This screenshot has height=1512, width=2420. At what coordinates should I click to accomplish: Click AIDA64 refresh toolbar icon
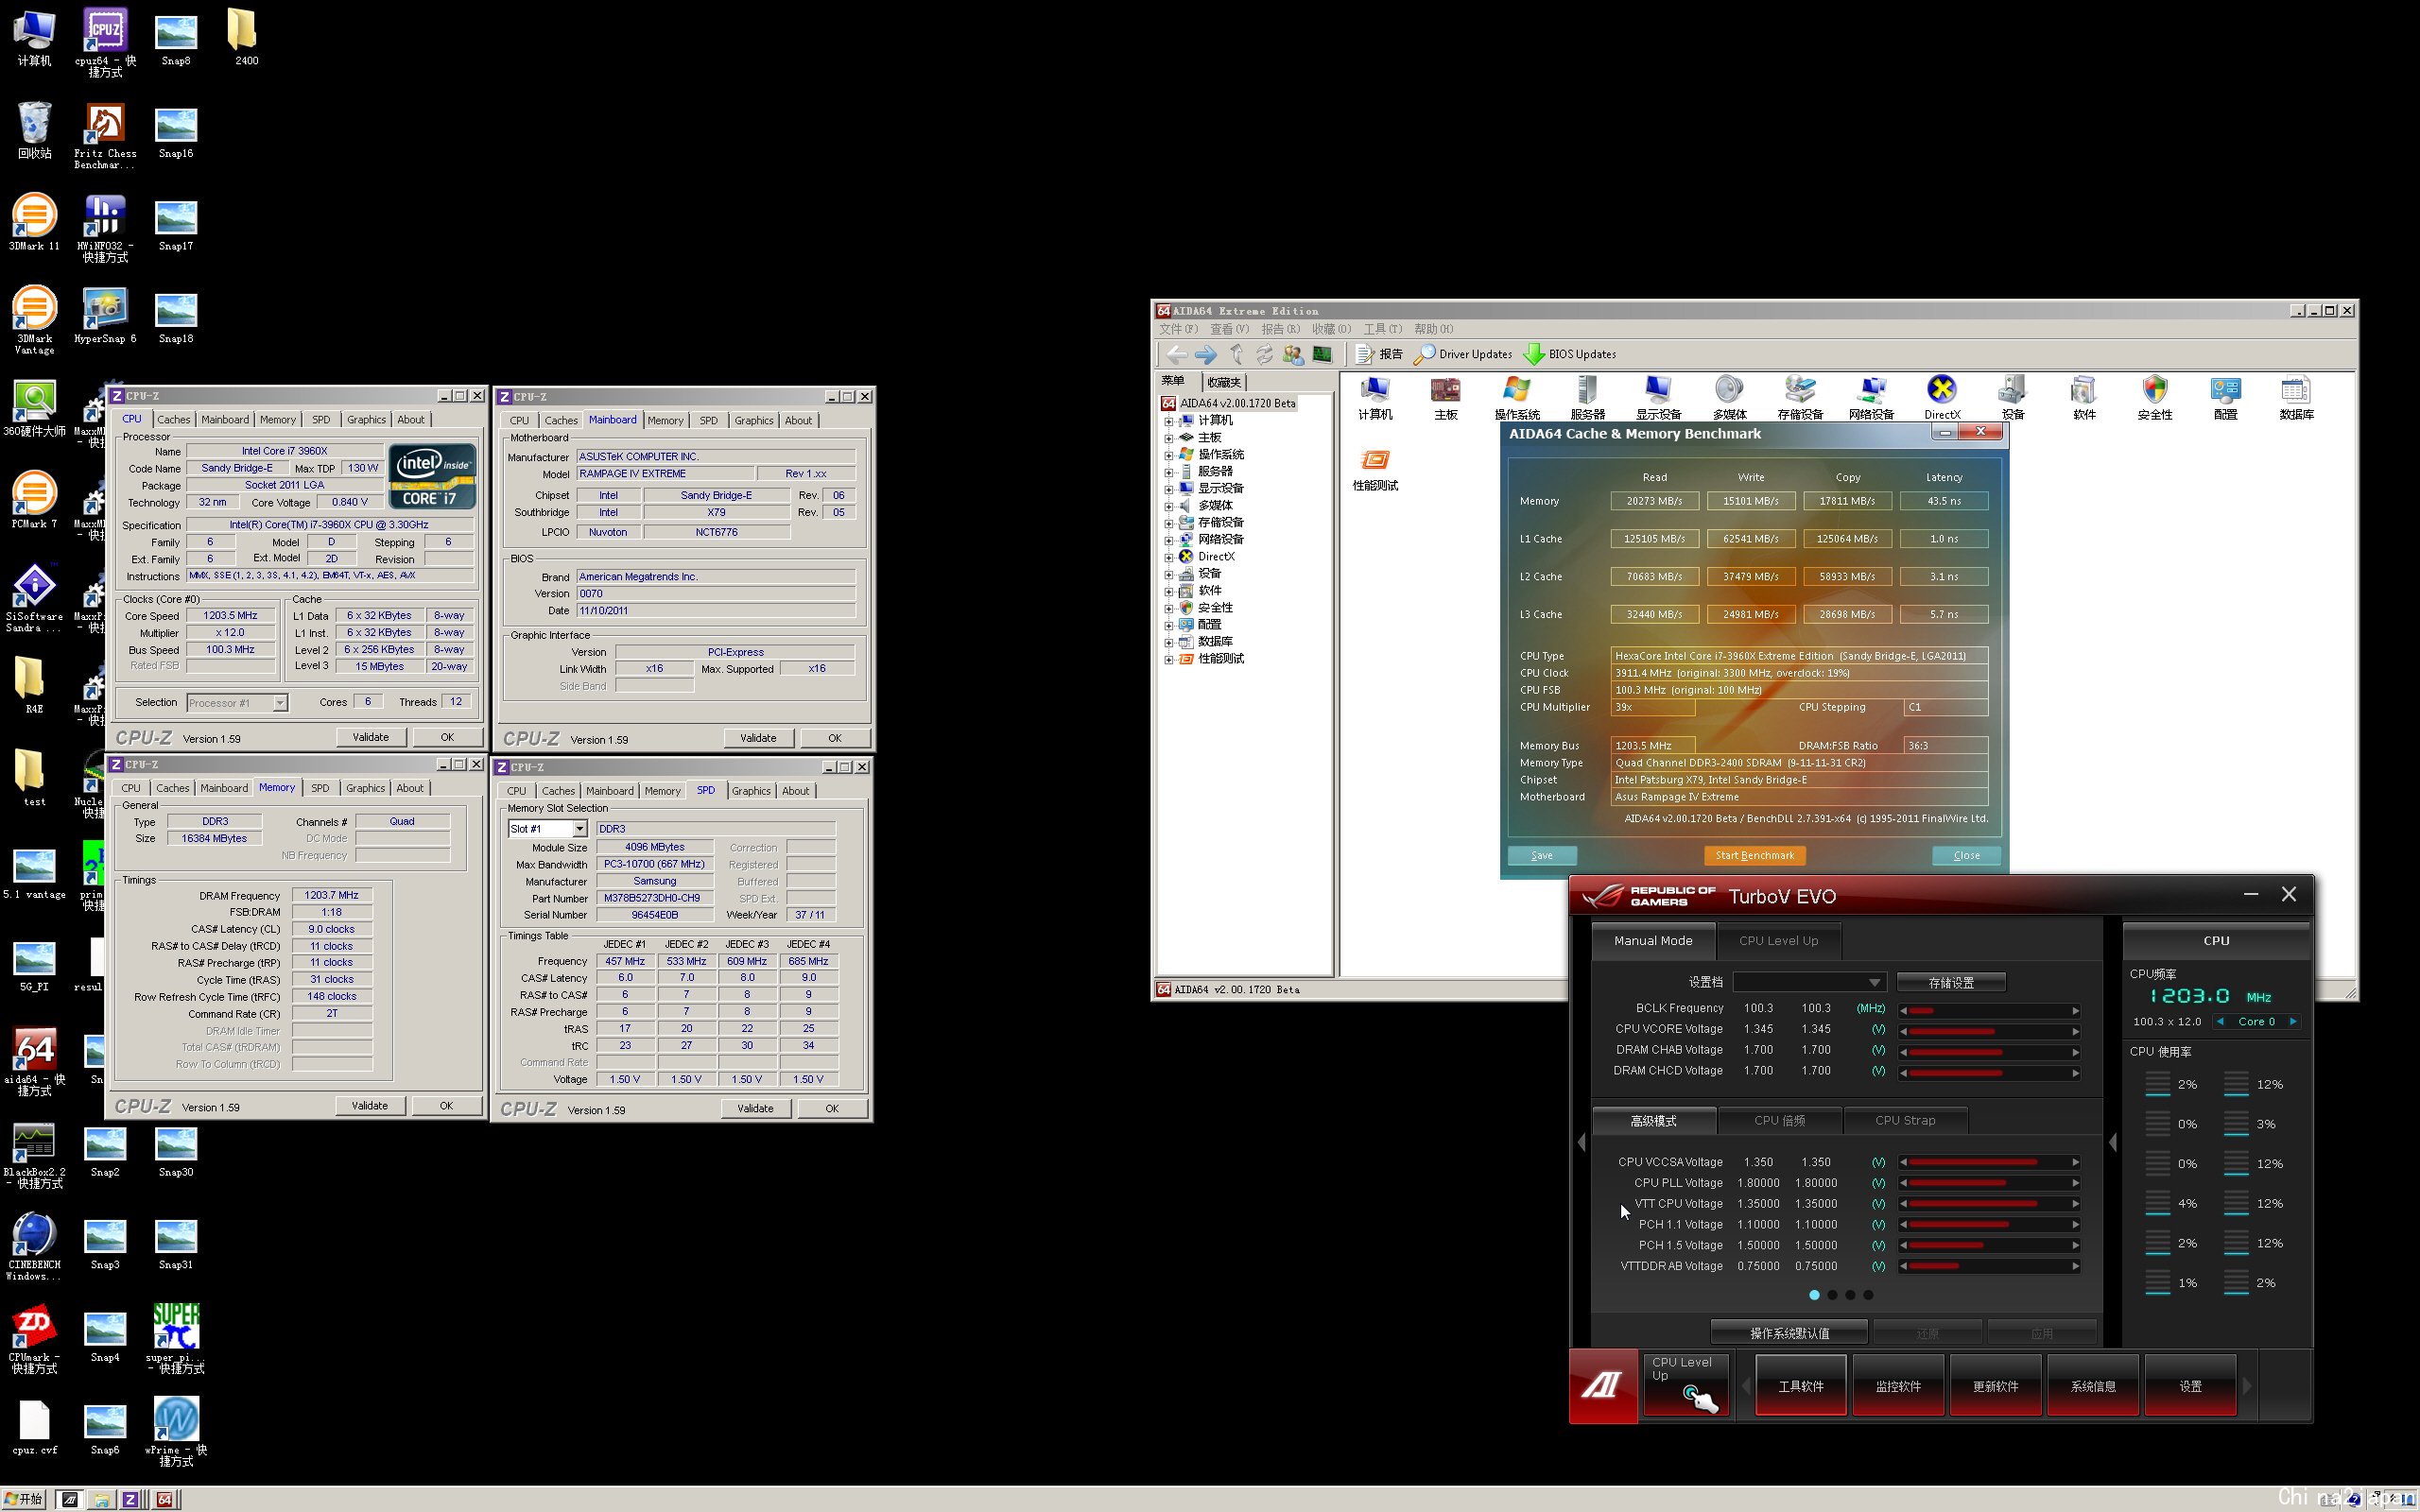(1264, 354)
